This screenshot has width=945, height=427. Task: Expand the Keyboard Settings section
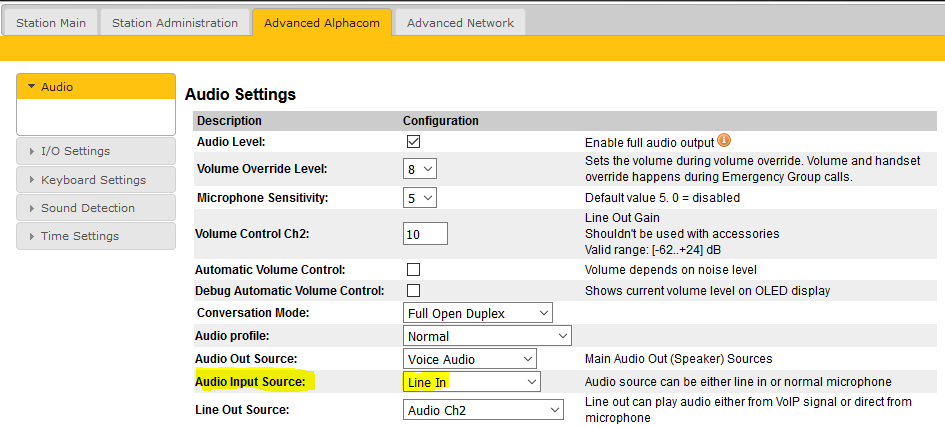[x=96, y=180]
